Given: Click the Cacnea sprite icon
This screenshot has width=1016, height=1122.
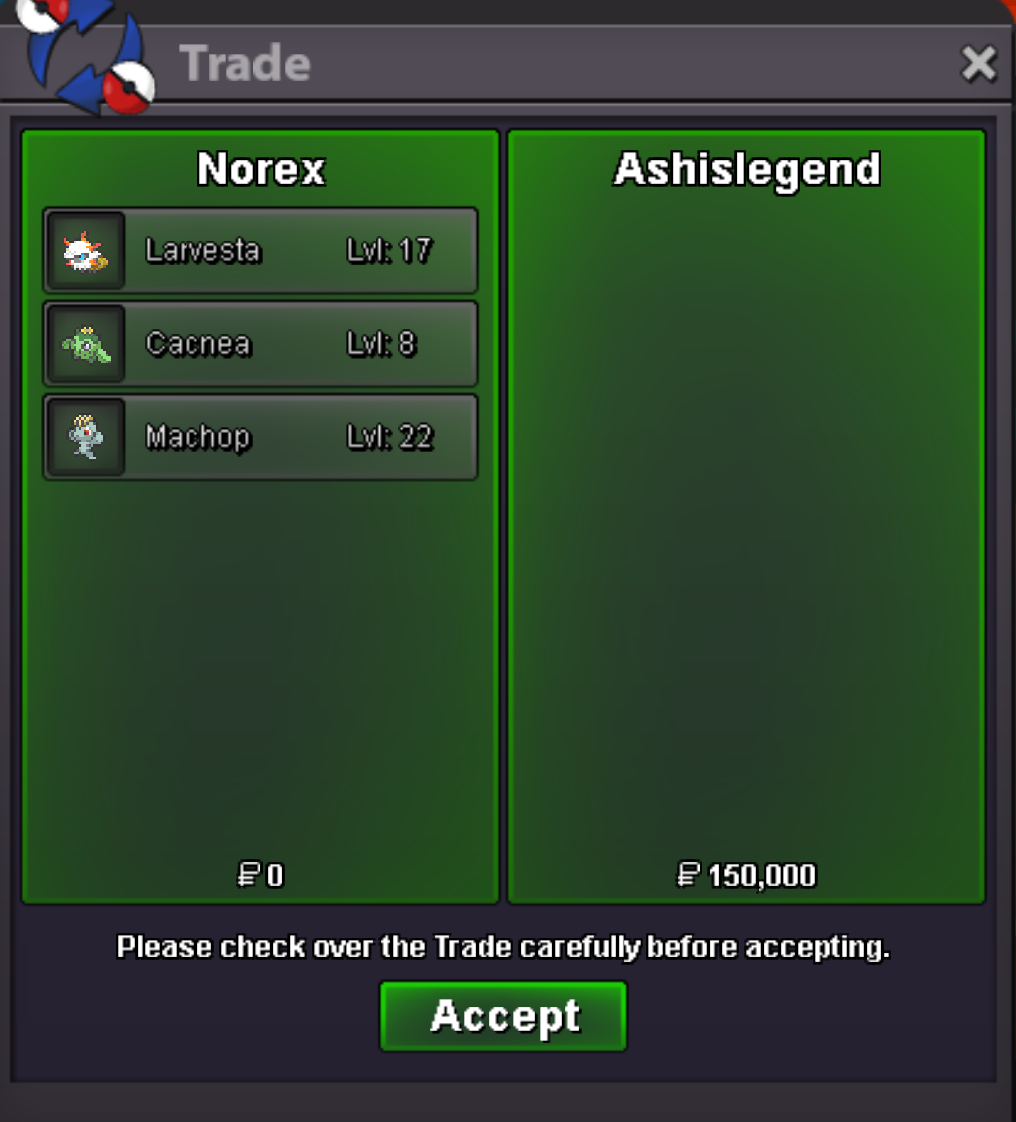Looking at the screenshot, I should coord(86,344).
